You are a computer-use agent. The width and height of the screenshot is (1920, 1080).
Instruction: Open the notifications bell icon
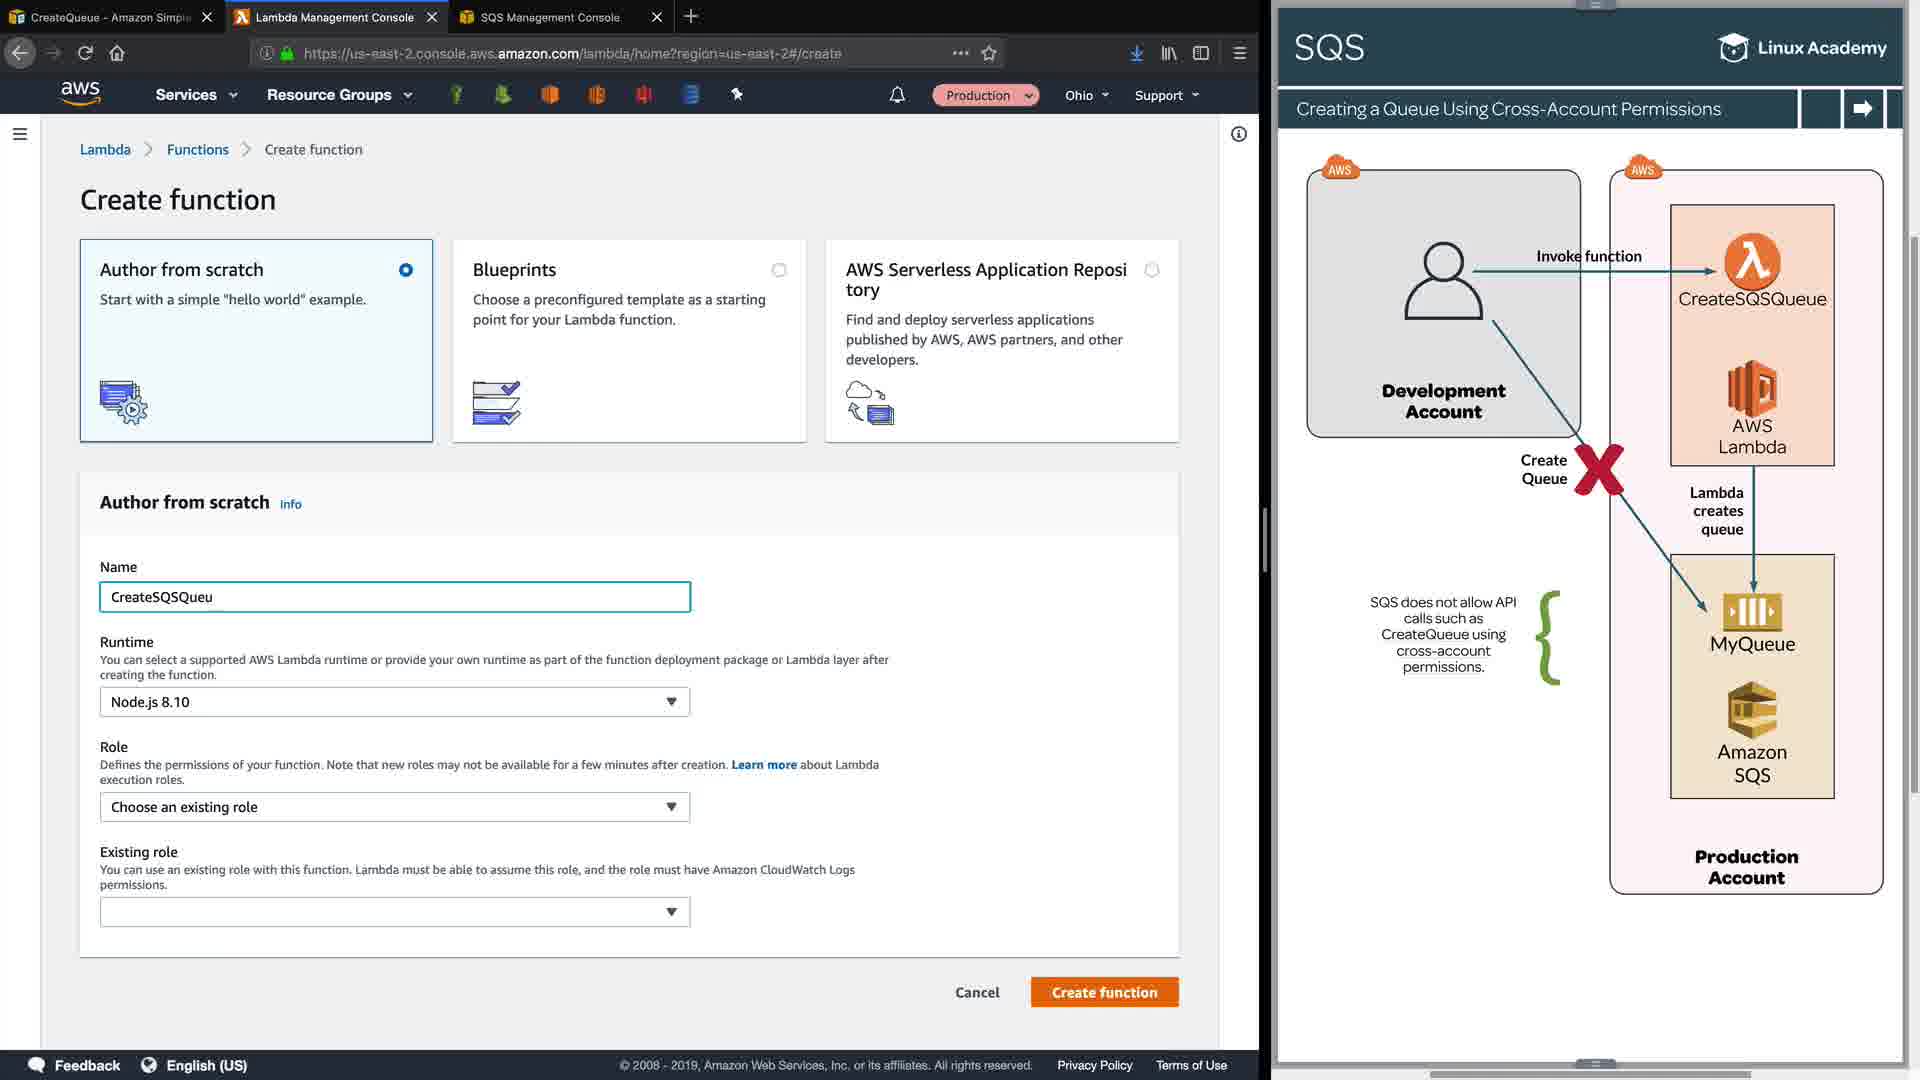pos(897,95)
